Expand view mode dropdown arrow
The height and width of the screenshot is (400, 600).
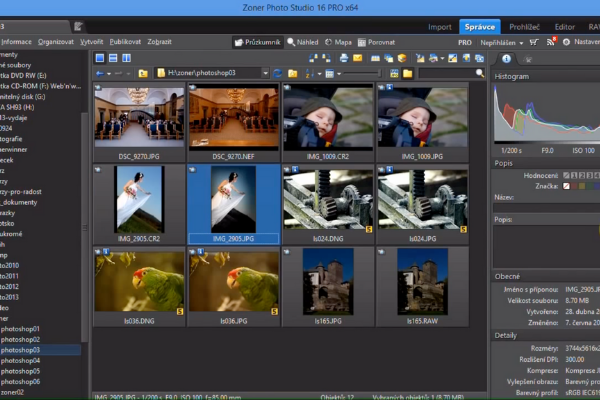coord(339,73)
